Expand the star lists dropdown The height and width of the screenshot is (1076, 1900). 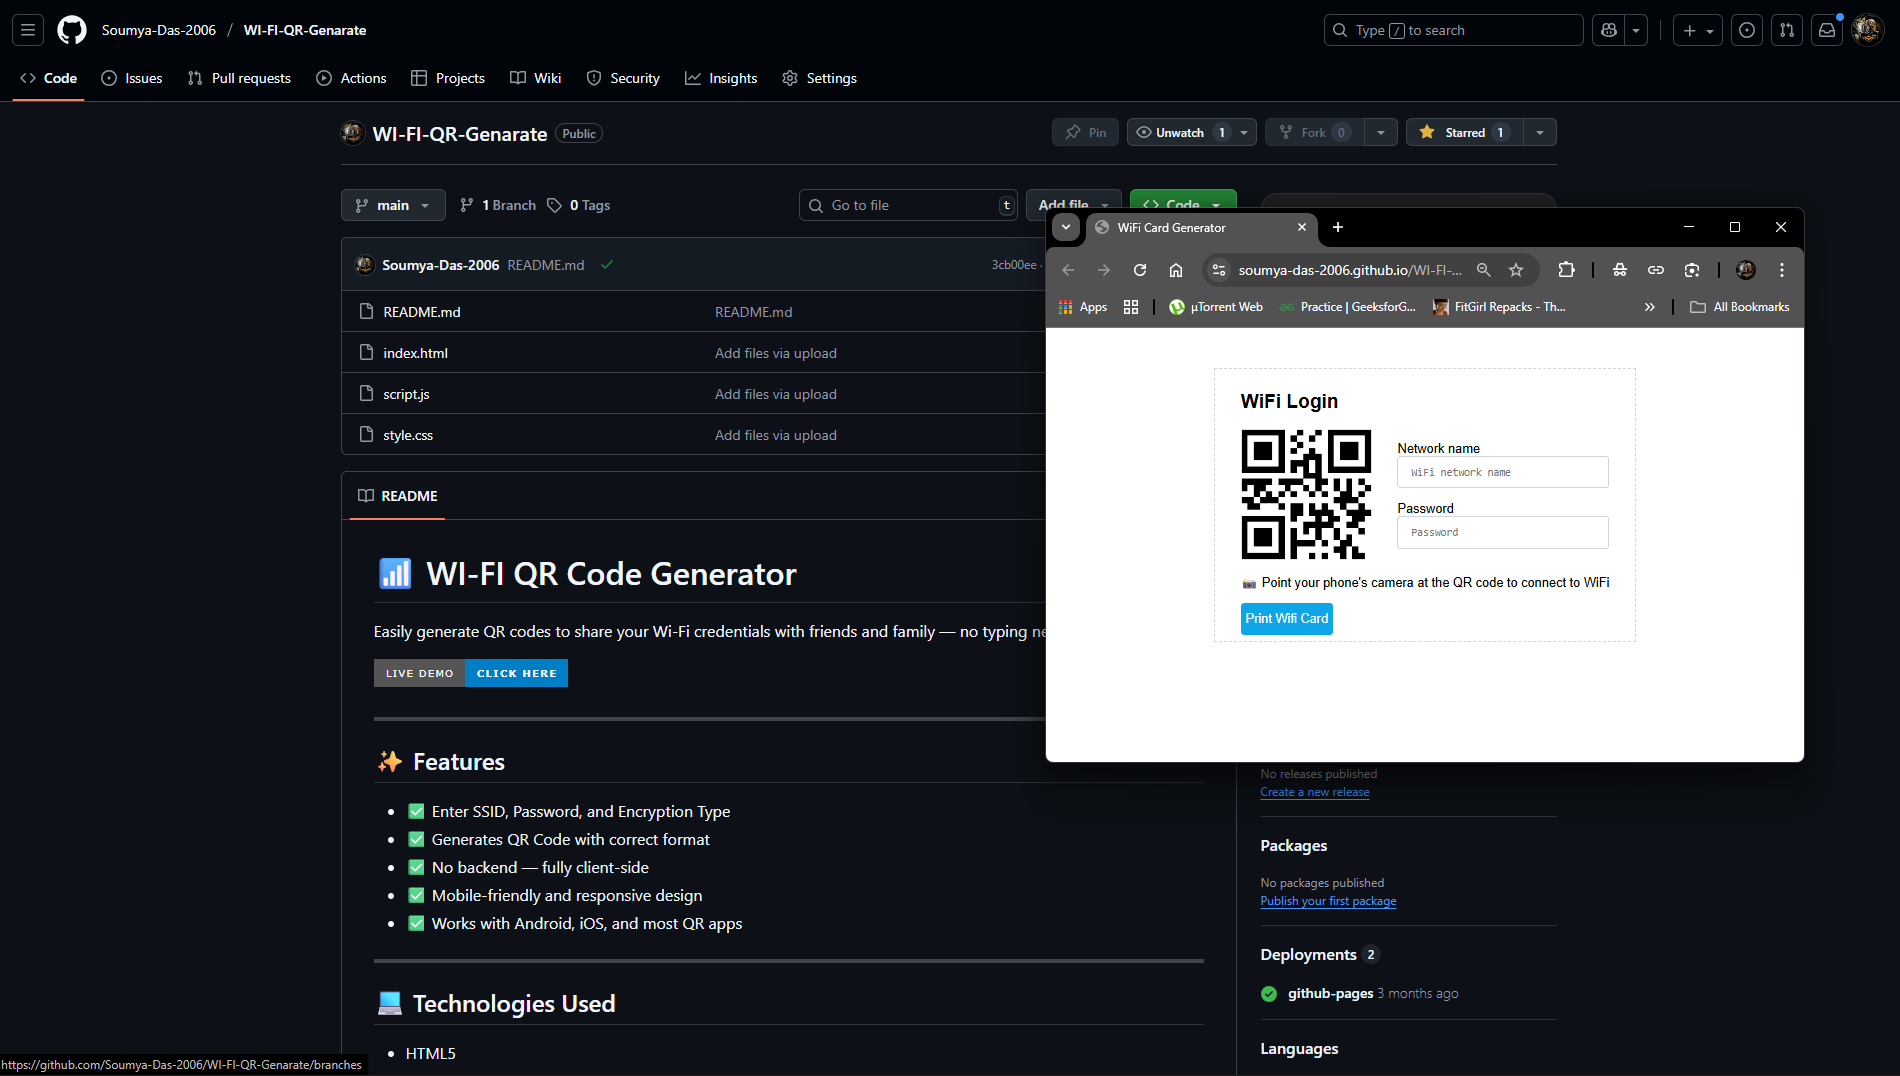(x=1540, y=132)
